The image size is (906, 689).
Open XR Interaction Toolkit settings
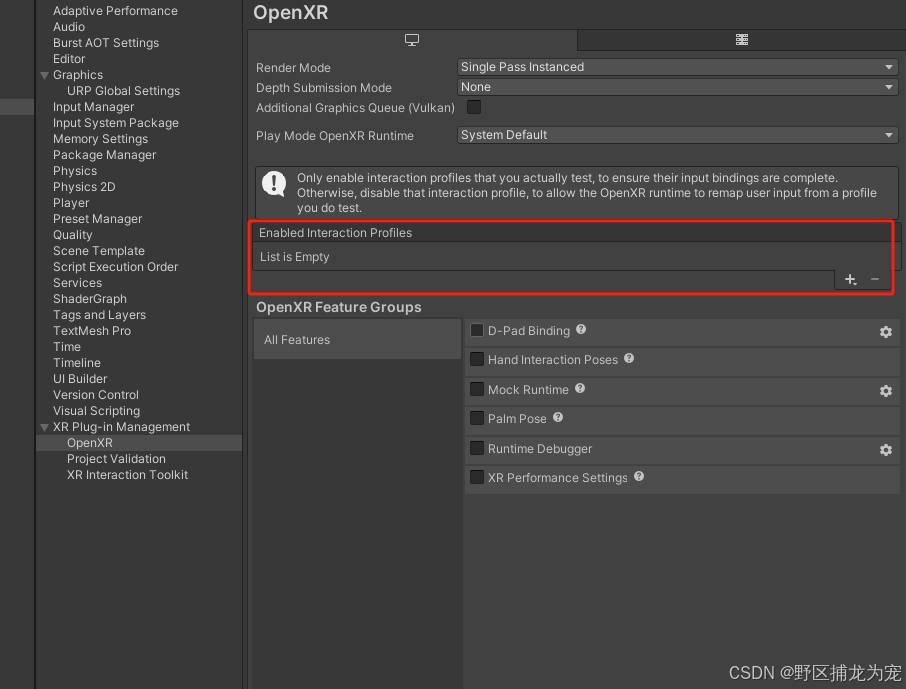(127, 475)
